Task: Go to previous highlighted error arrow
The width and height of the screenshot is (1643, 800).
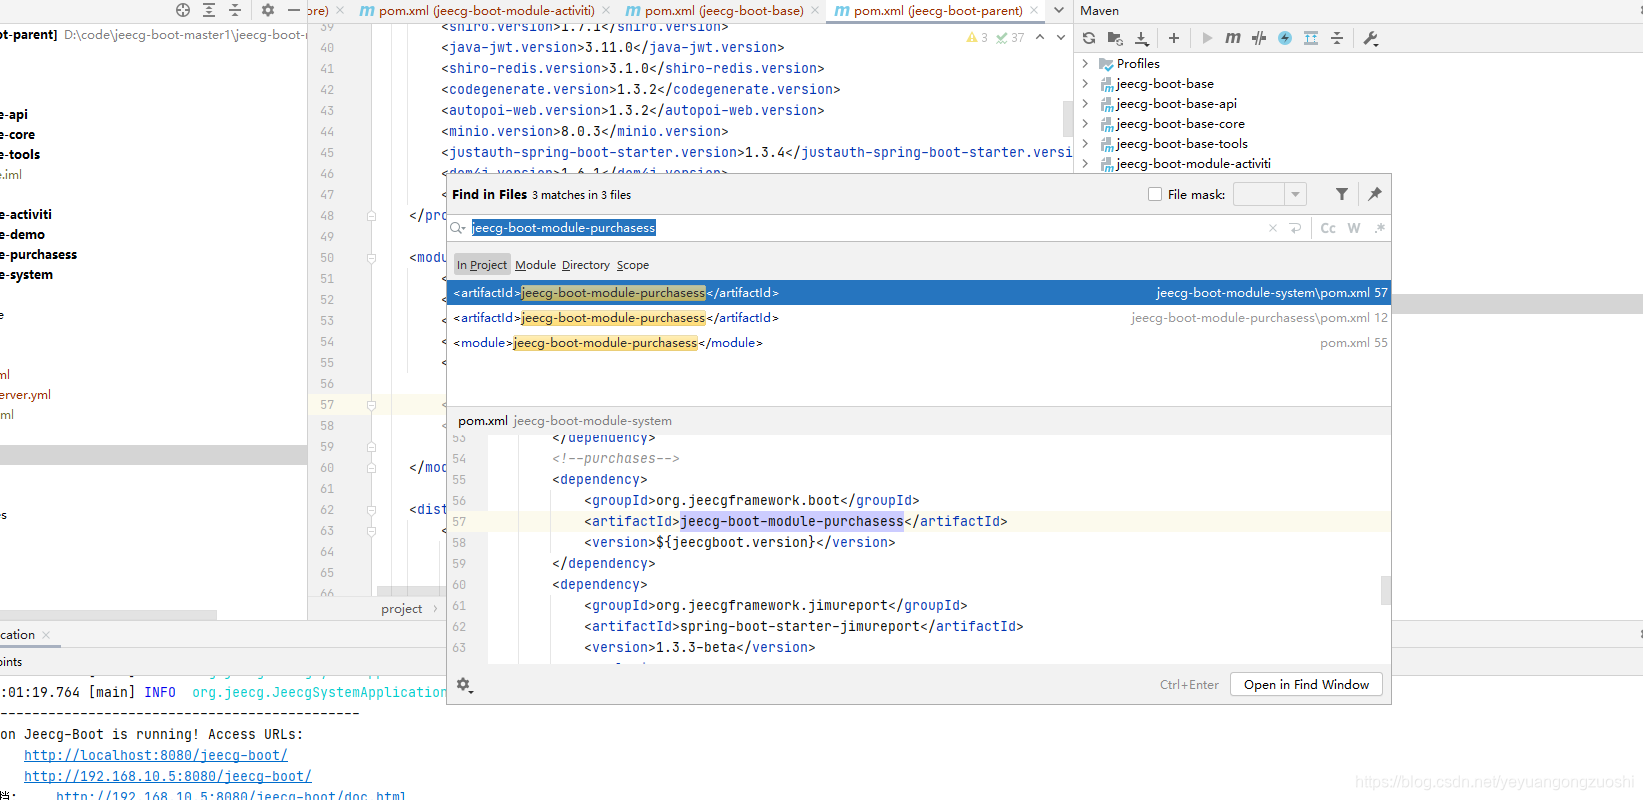Action: (1040, 38)
